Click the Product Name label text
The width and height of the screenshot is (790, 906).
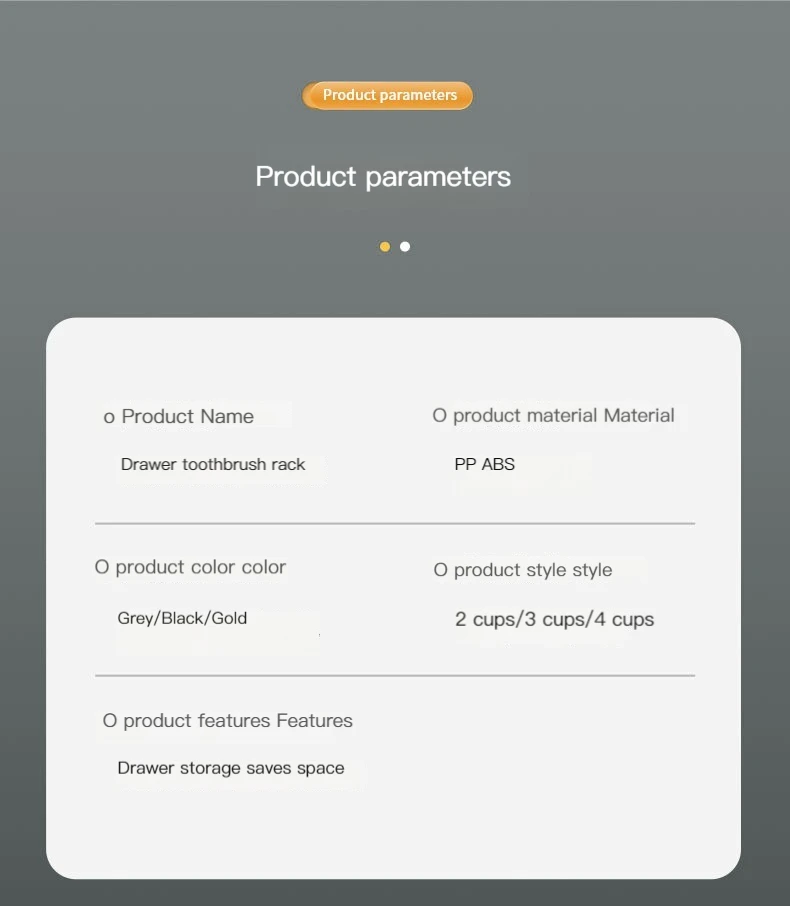[188, 417]
